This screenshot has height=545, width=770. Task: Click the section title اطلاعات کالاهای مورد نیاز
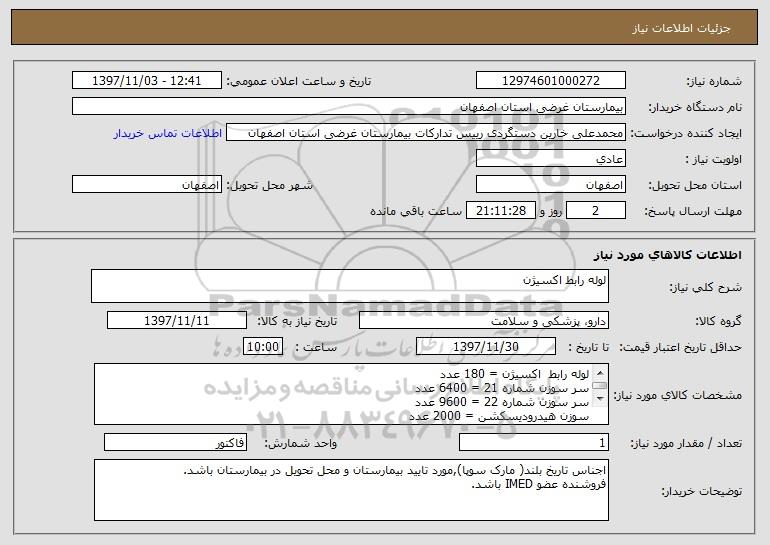(x=667, y=255)
